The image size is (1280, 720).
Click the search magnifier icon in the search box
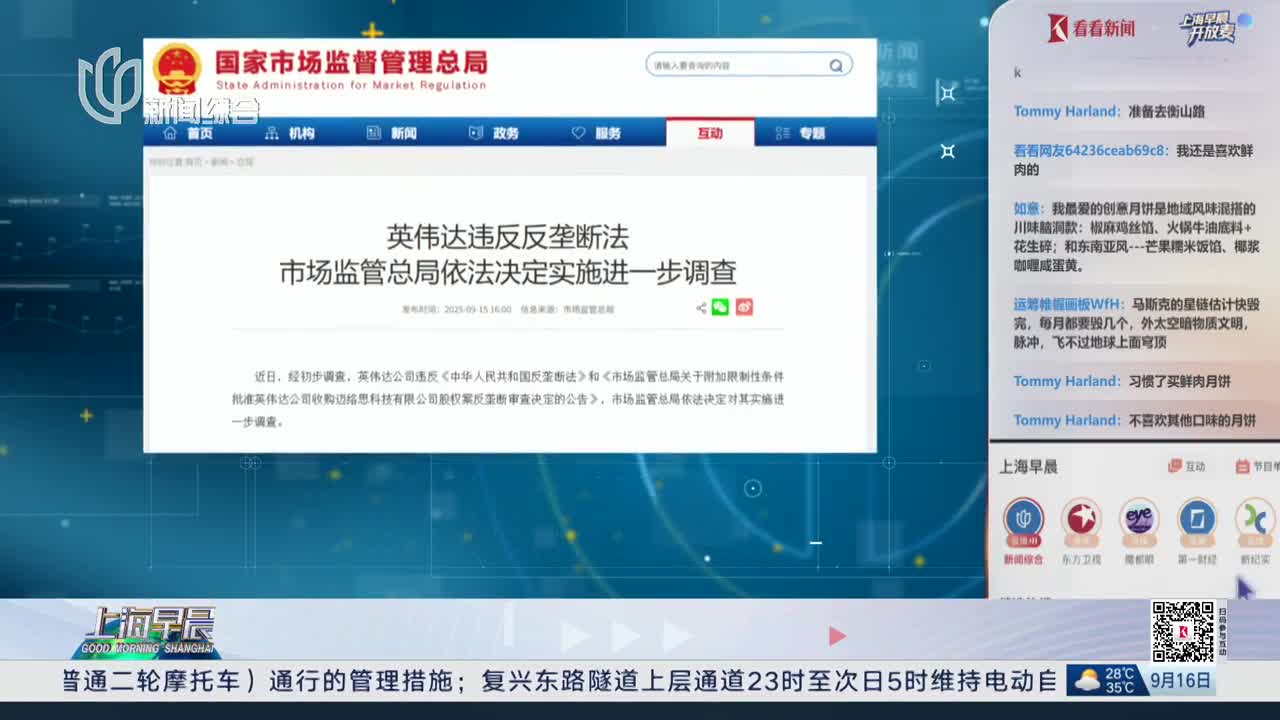tap(835, 65)
